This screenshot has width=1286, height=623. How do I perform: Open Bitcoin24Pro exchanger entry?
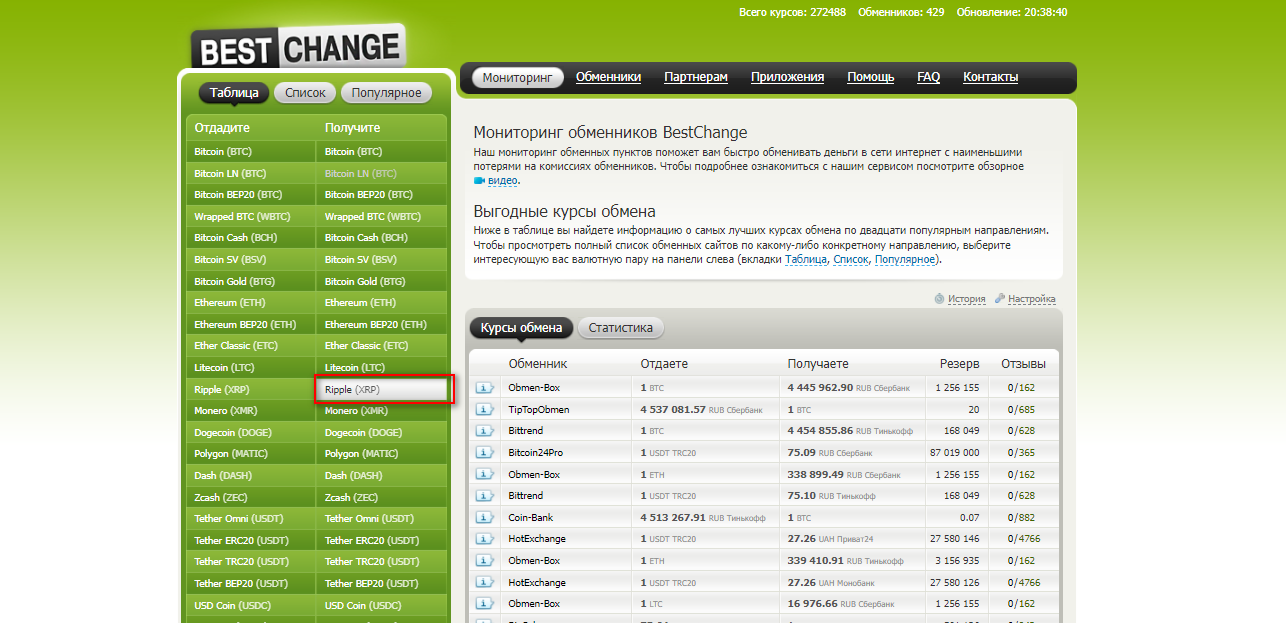(535, 452)
